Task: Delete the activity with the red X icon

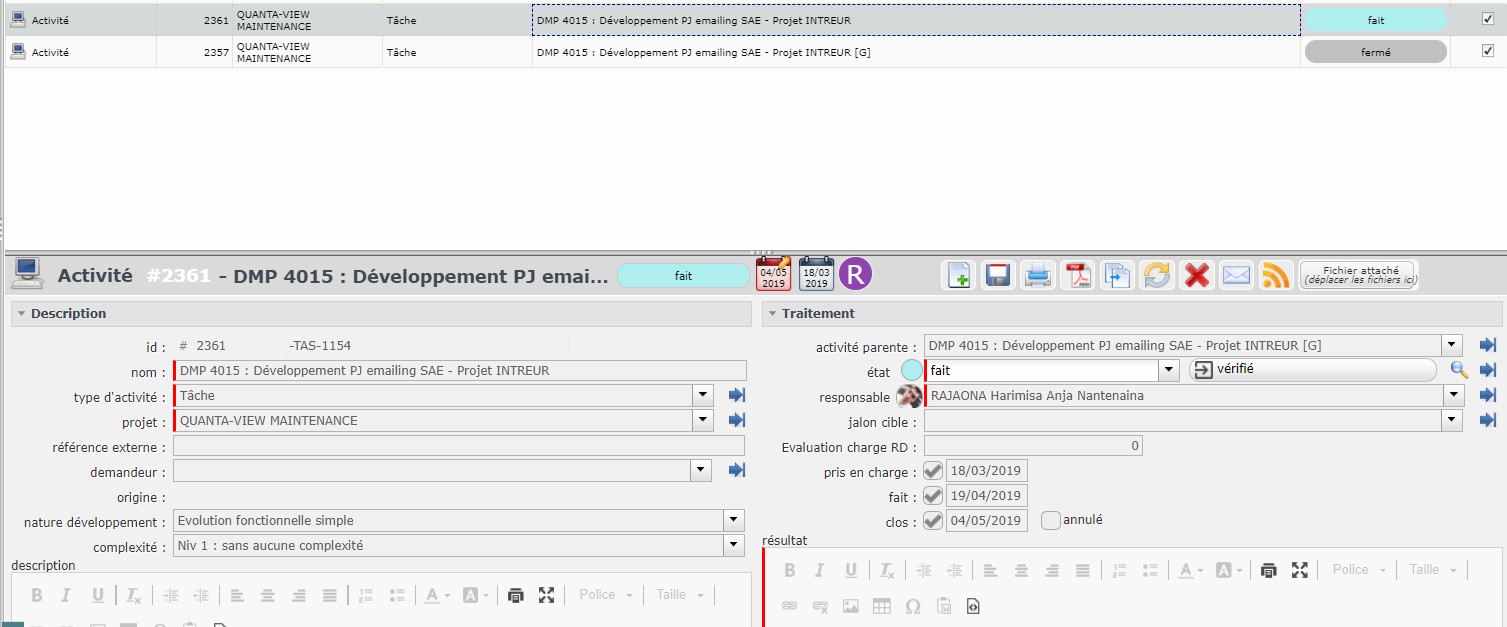Action: 1197,275
